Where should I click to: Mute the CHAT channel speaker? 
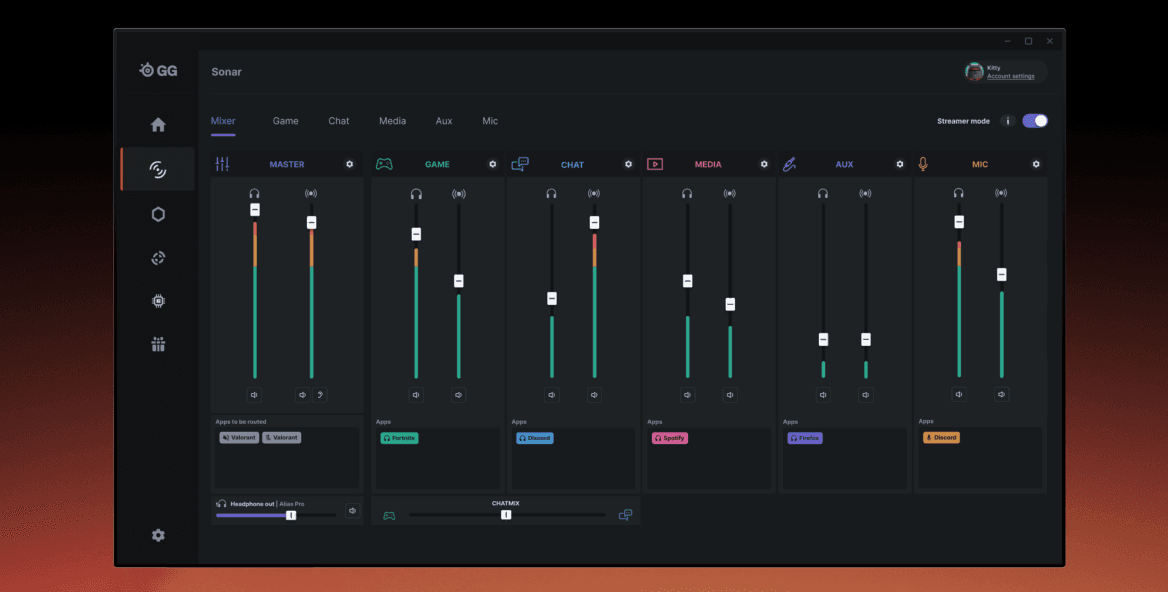594,394
